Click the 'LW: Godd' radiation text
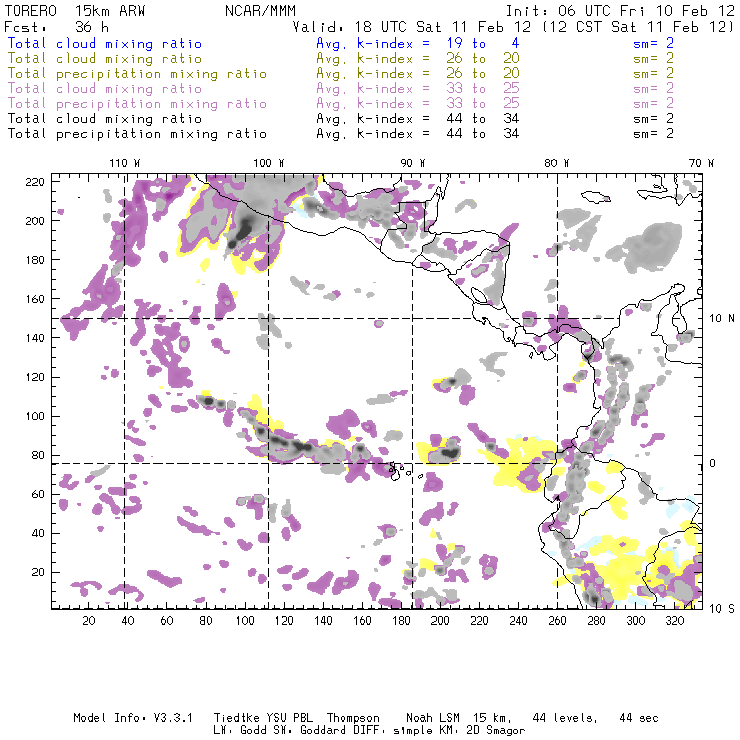The width and height of the screenshot is (740, 740). [x=240, y=730]
